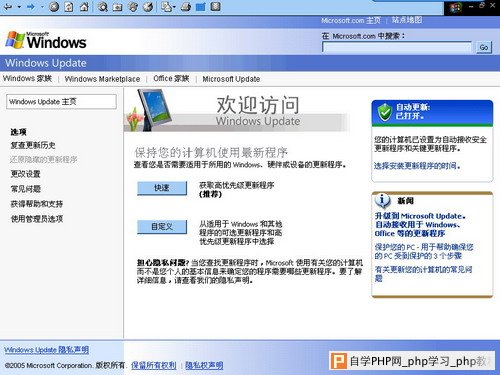Restore the browser window size
Viewport: 500px width, 375px height.
tap(482, 6)
